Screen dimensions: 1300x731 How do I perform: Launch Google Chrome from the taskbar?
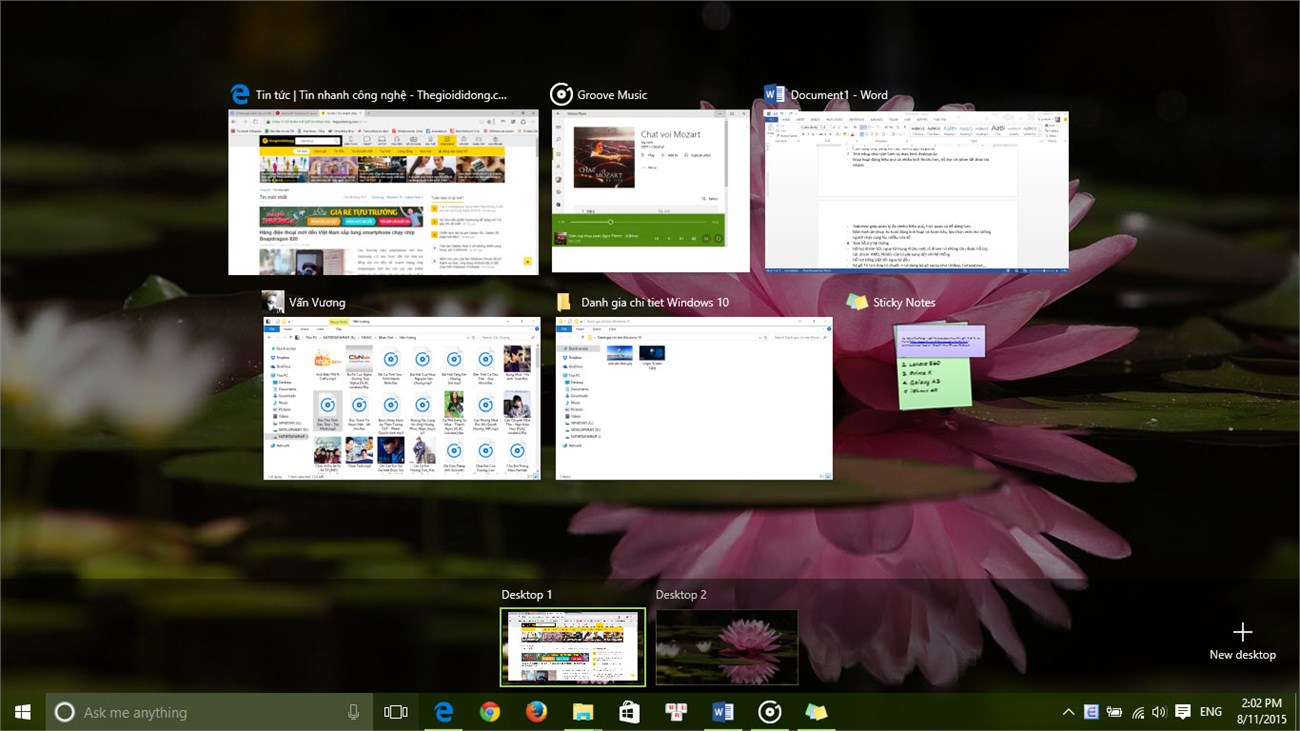tap(490, 712)
